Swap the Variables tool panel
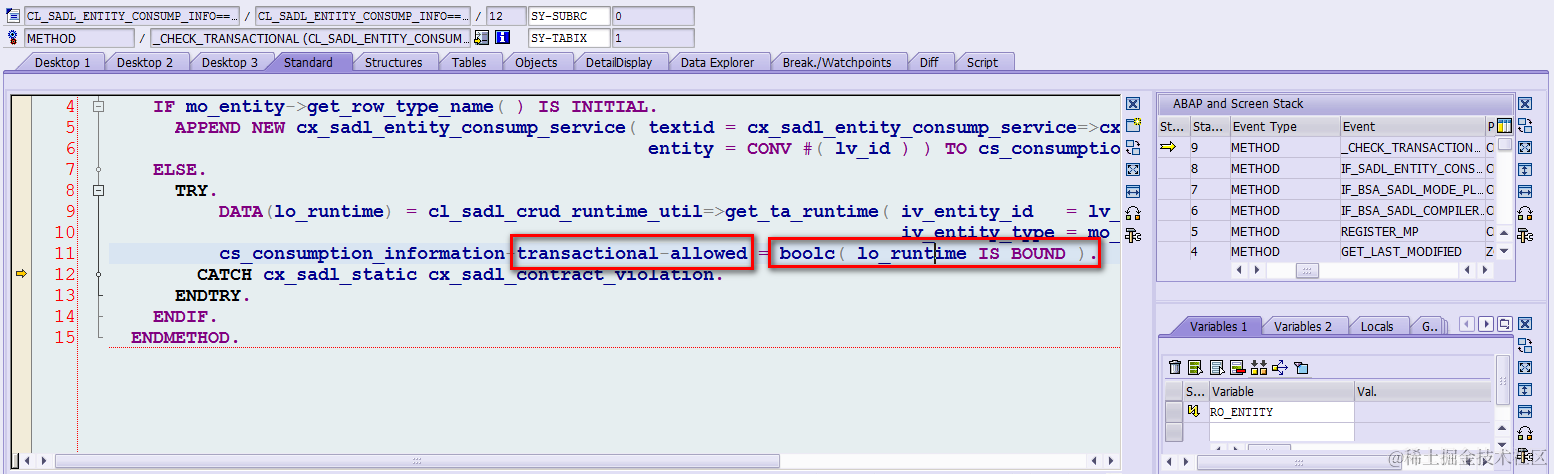This screenshot has height=474, width=1554. 1525,346
